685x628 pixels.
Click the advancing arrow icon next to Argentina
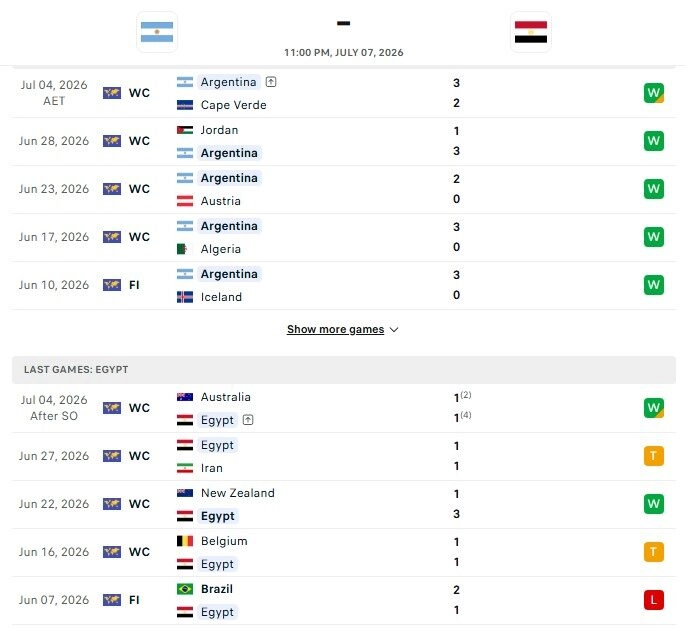pyautogui.click(x=271, y=82)
